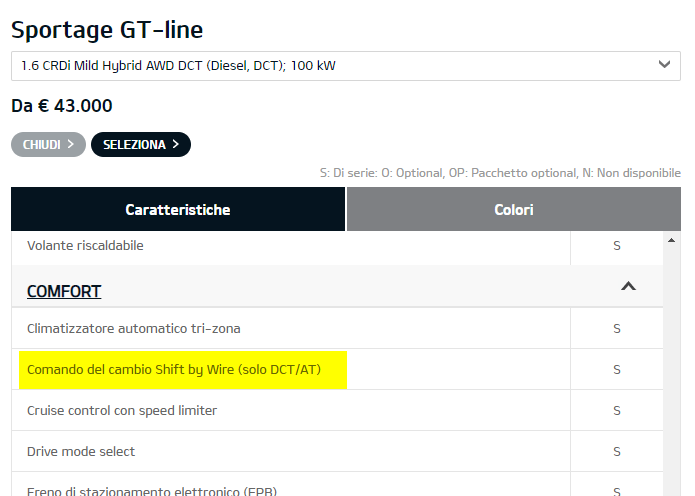695x496 pixels.
Task: Click the Freno di stazionamento elettronico row
Action: pyautogui.click(x=337, y=484)
